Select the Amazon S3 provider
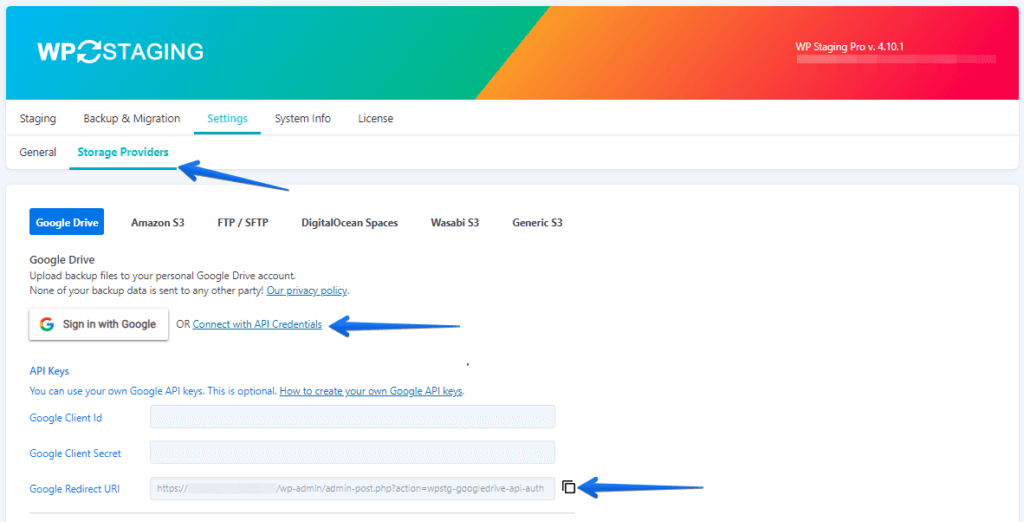Viewport: 1024px width, 522px height. click(157, 222)
